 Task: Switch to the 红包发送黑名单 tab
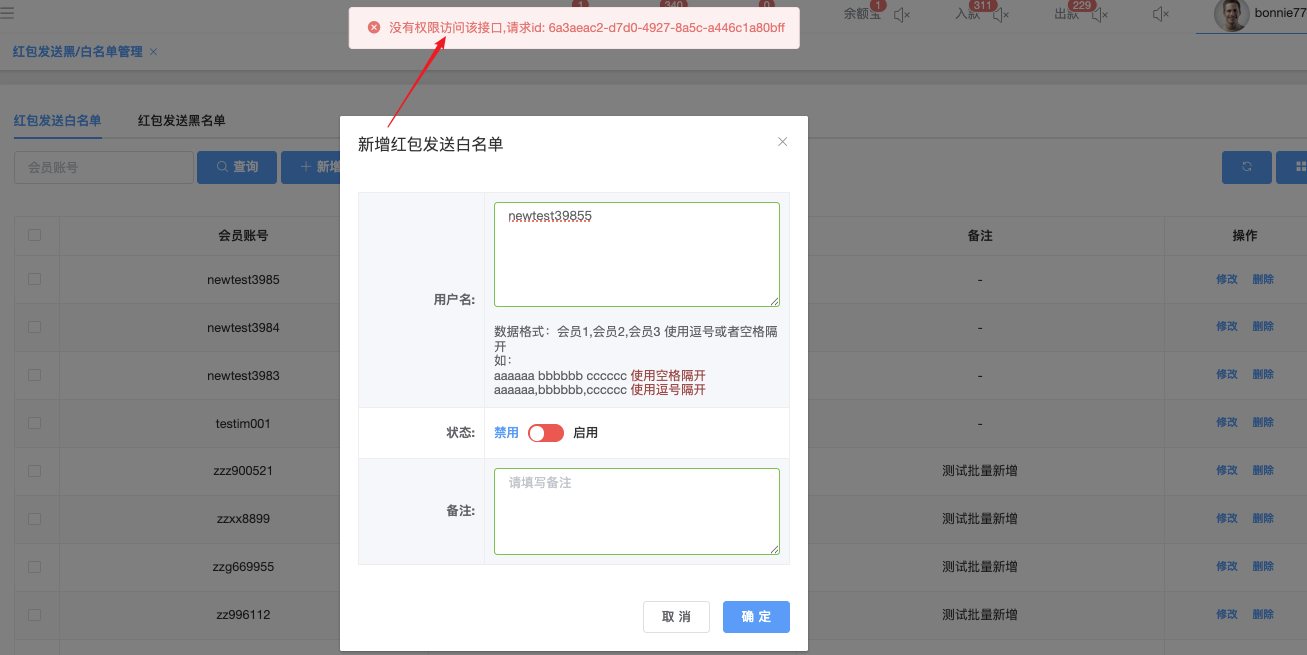(x=181, y=121)
